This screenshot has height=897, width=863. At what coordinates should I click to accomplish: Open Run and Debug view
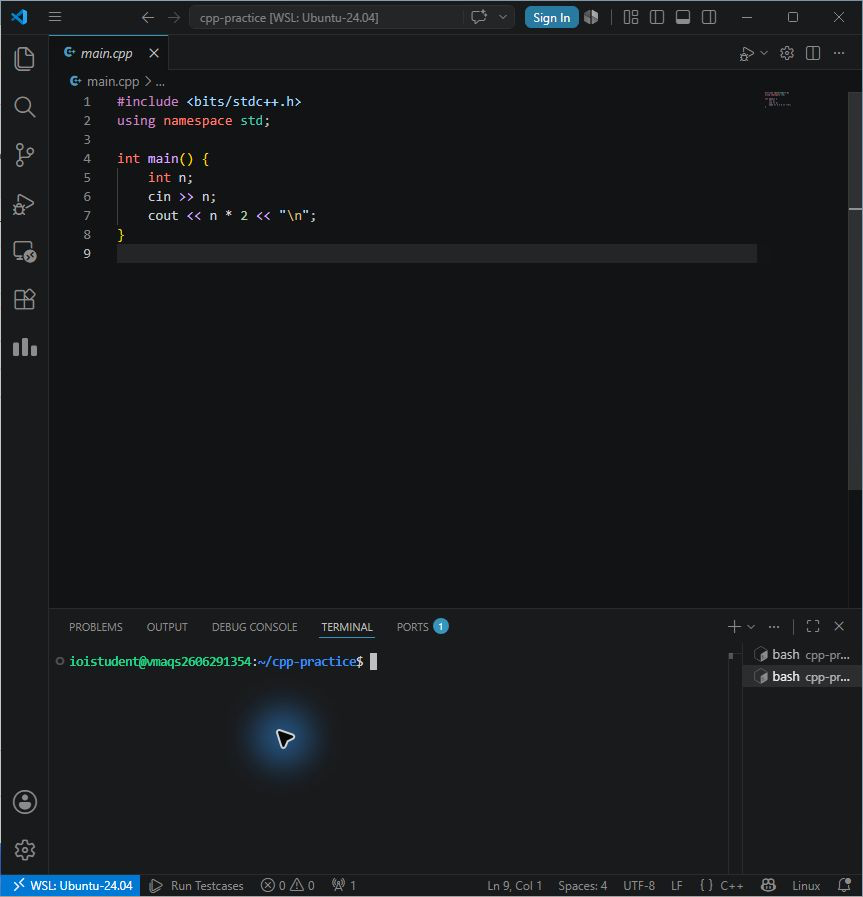[25, 204]
